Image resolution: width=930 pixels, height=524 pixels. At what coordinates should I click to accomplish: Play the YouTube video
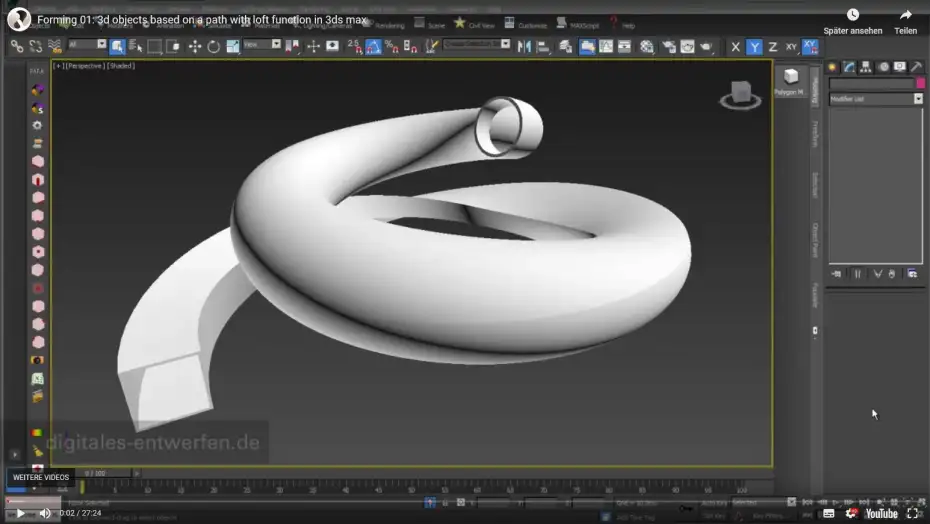[20, 513]
